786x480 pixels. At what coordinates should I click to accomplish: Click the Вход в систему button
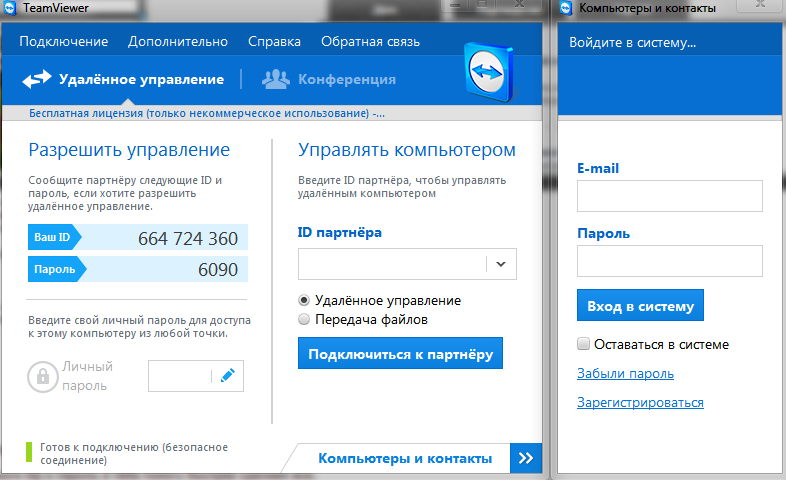pyautogui.click(x=640, y=305)
